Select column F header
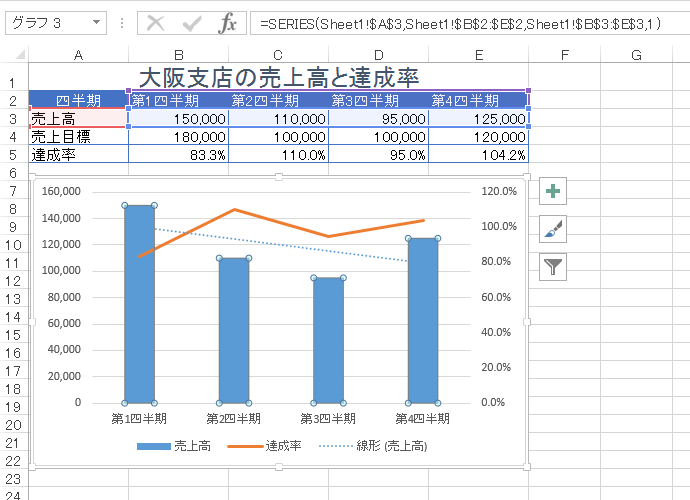The image size is (690, 500). [565, 55]
